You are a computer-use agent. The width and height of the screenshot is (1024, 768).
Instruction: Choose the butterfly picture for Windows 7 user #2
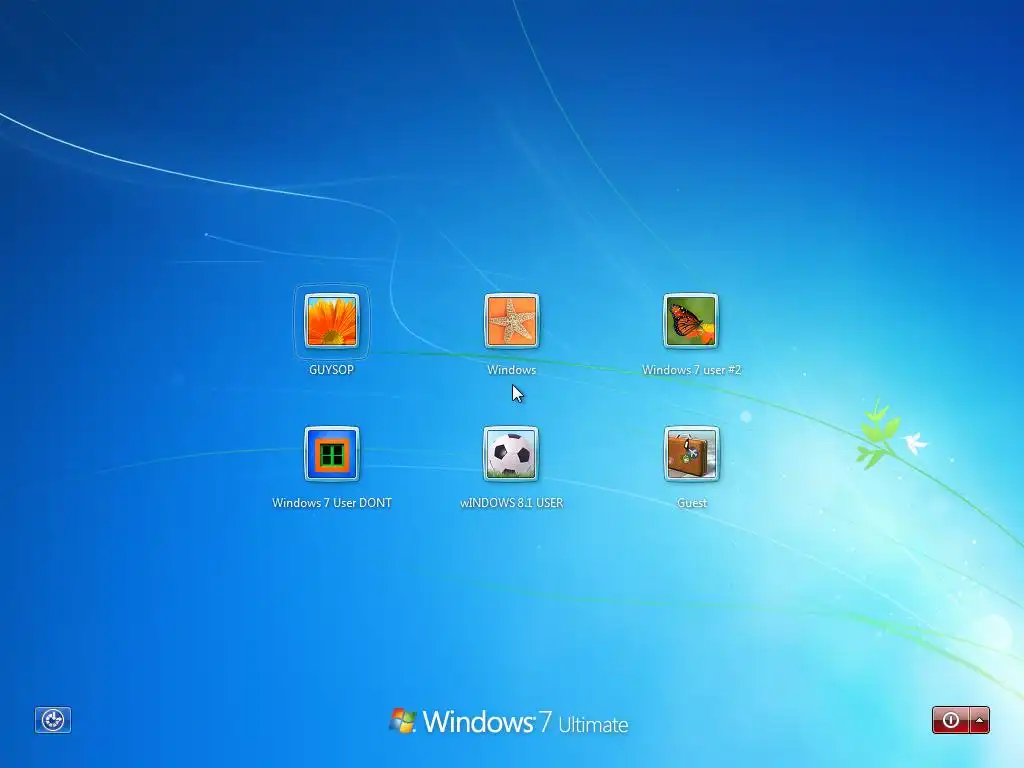pyautogui.click(x=691, y=321)
